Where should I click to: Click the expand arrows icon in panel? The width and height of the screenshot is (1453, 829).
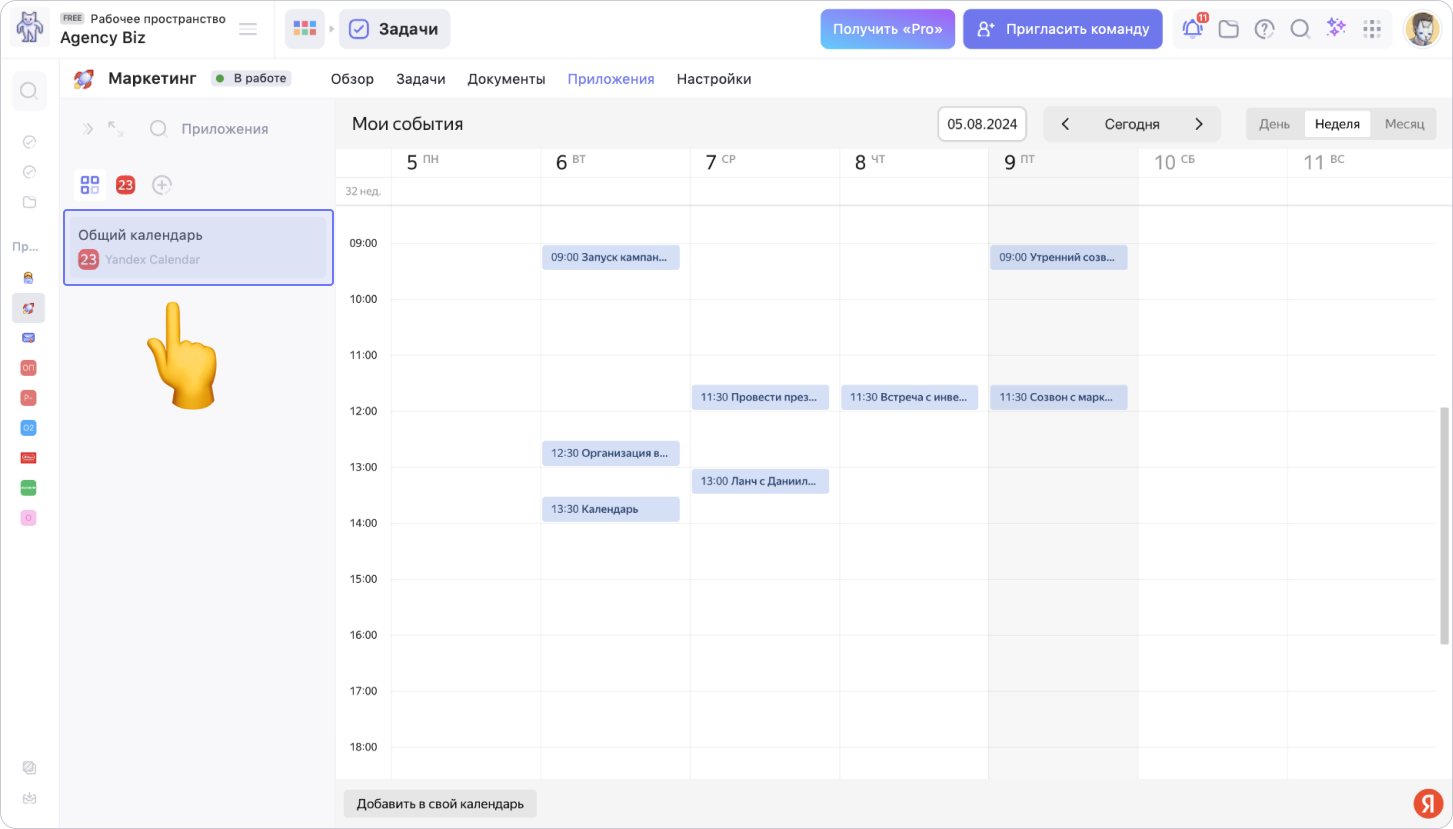[x=116, y=129]
